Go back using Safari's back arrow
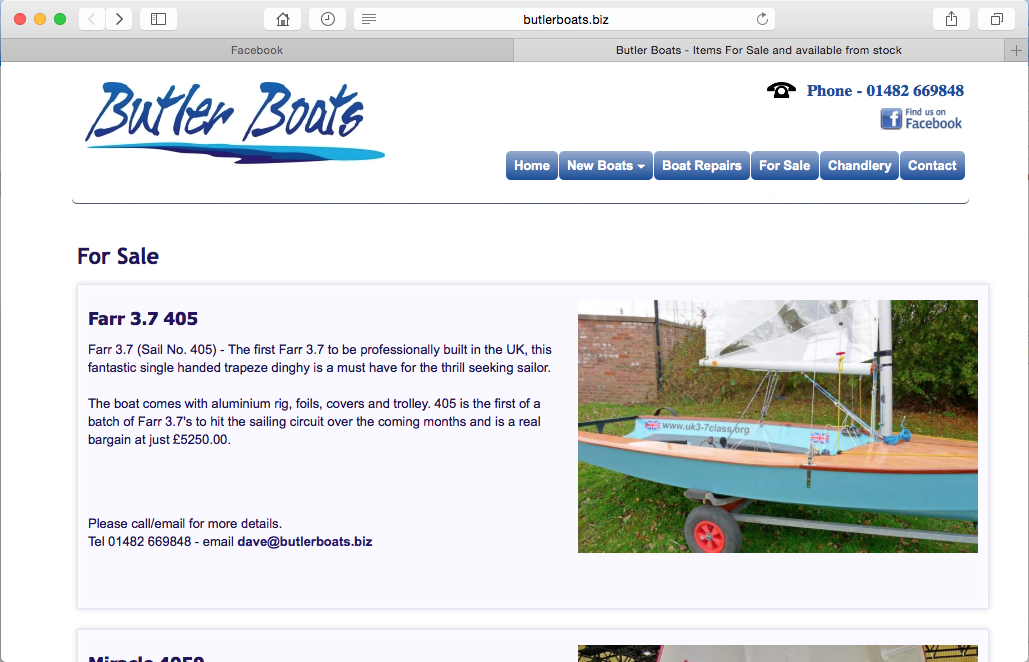The image size is (1029, 662). 92,19
